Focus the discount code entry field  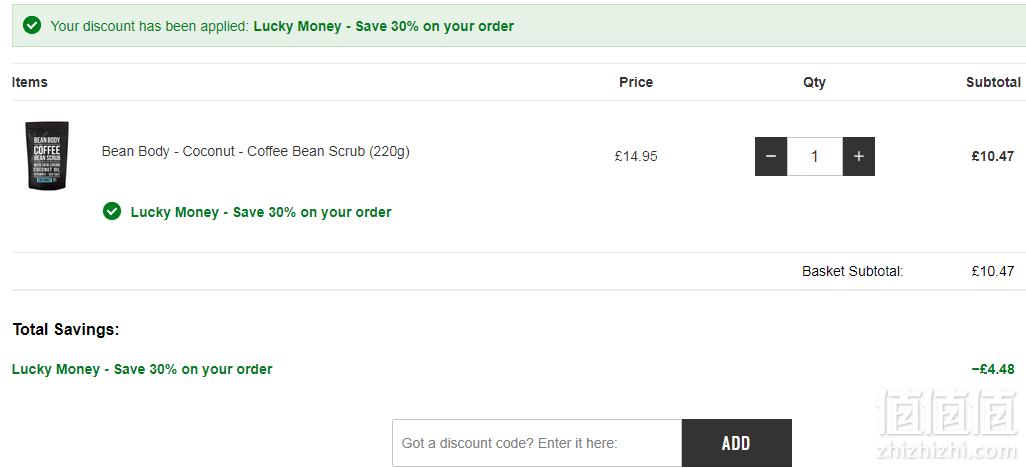click(x=537, y=443)
